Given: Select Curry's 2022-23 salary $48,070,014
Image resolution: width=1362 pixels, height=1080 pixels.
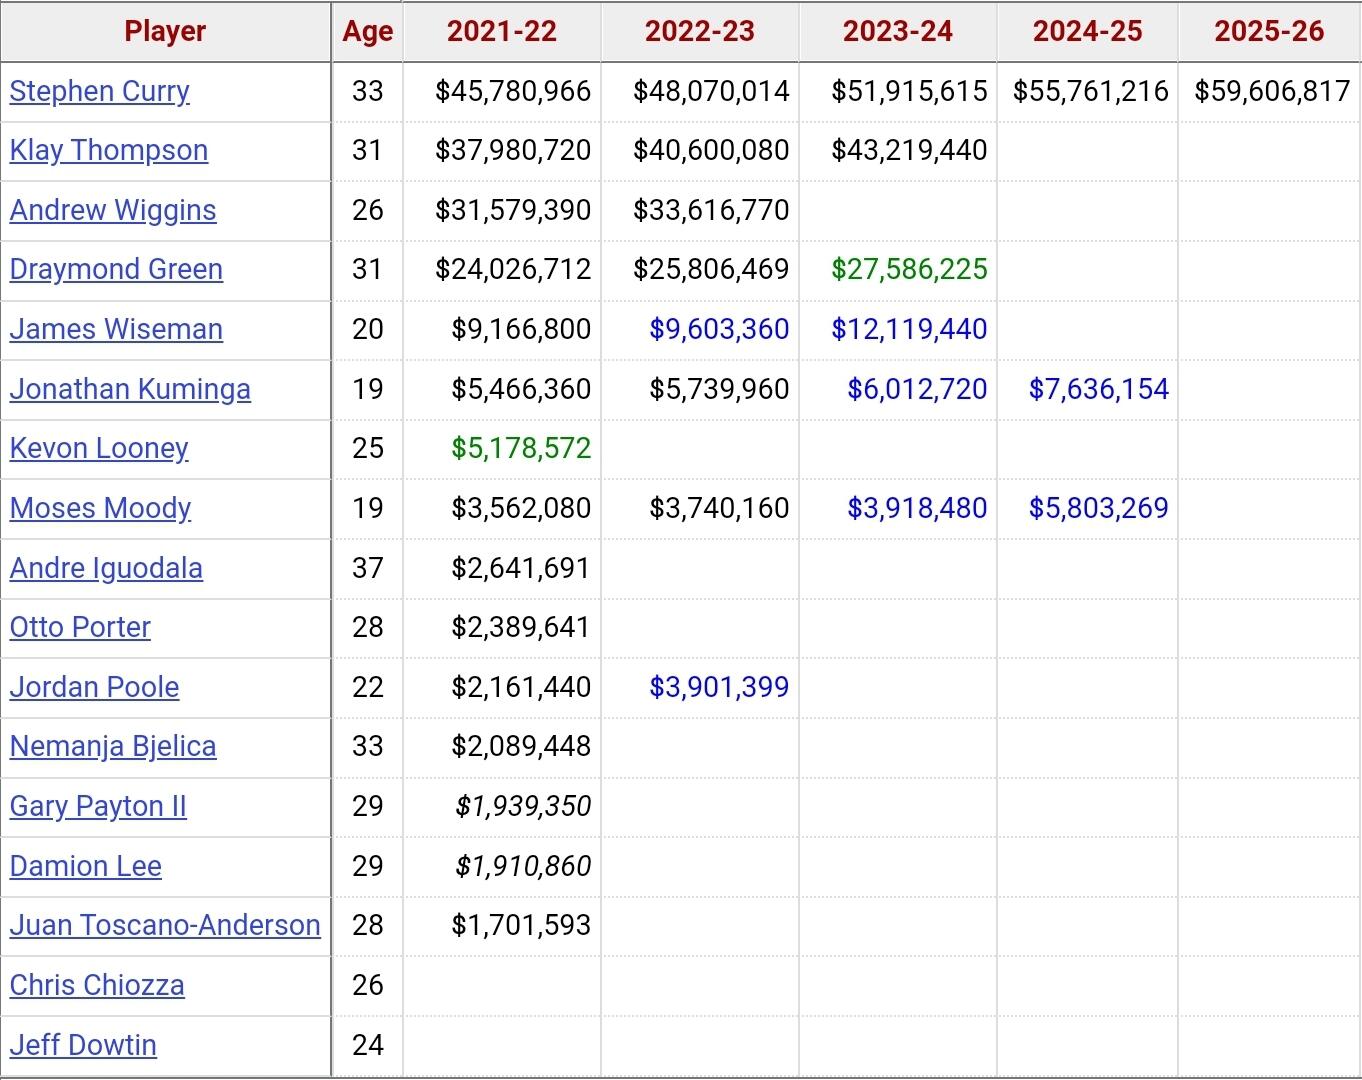Looking at the screenshot, I should (711, 91).
